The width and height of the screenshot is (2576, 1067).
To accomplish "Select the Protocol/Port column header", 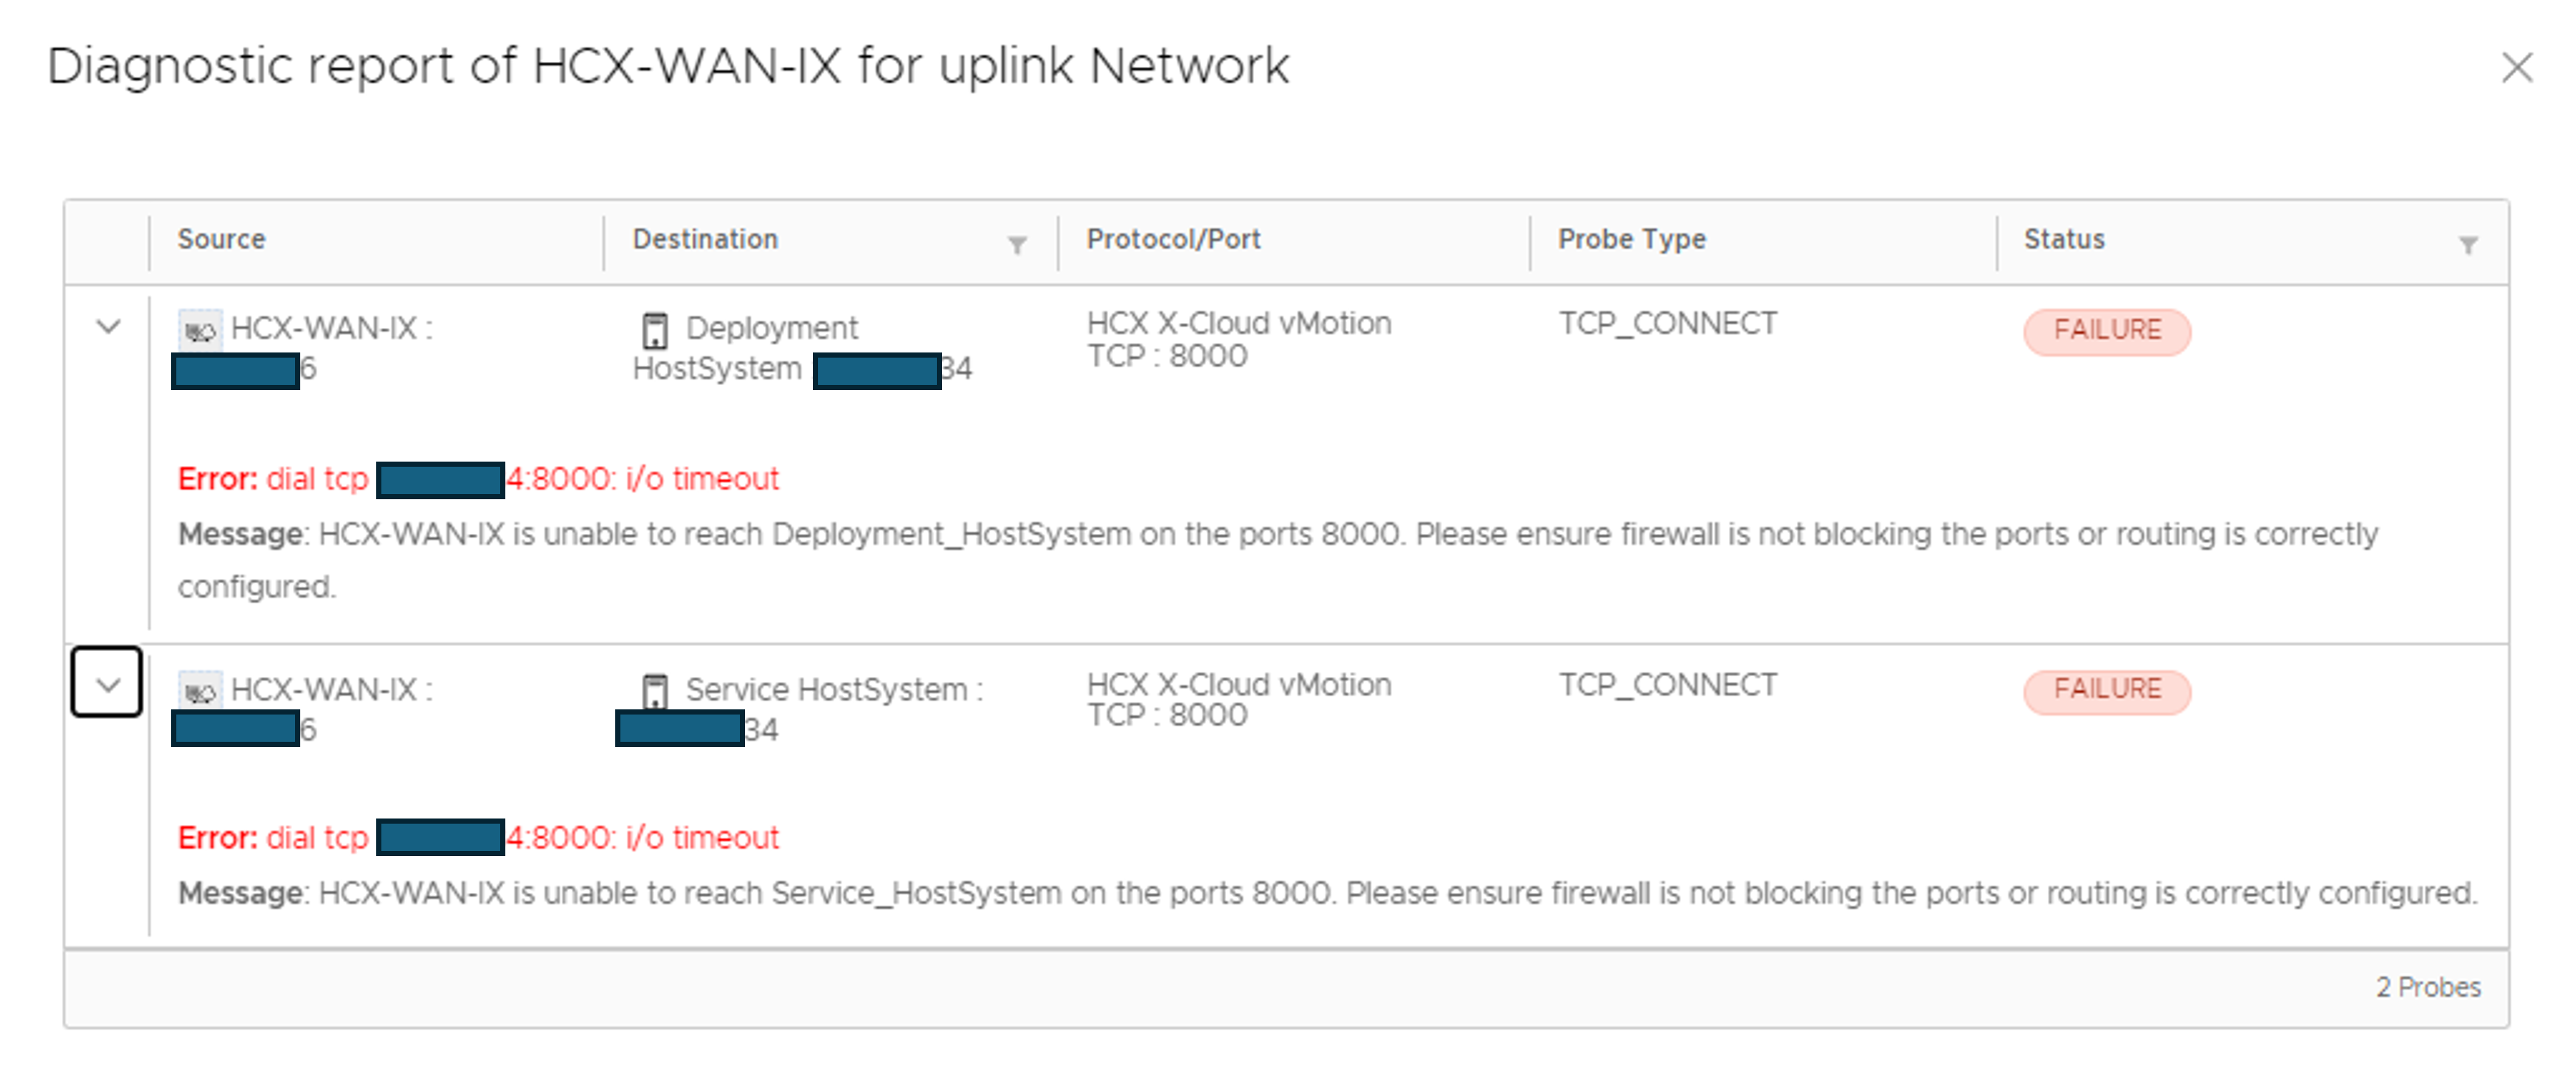I will point(1173,239).
